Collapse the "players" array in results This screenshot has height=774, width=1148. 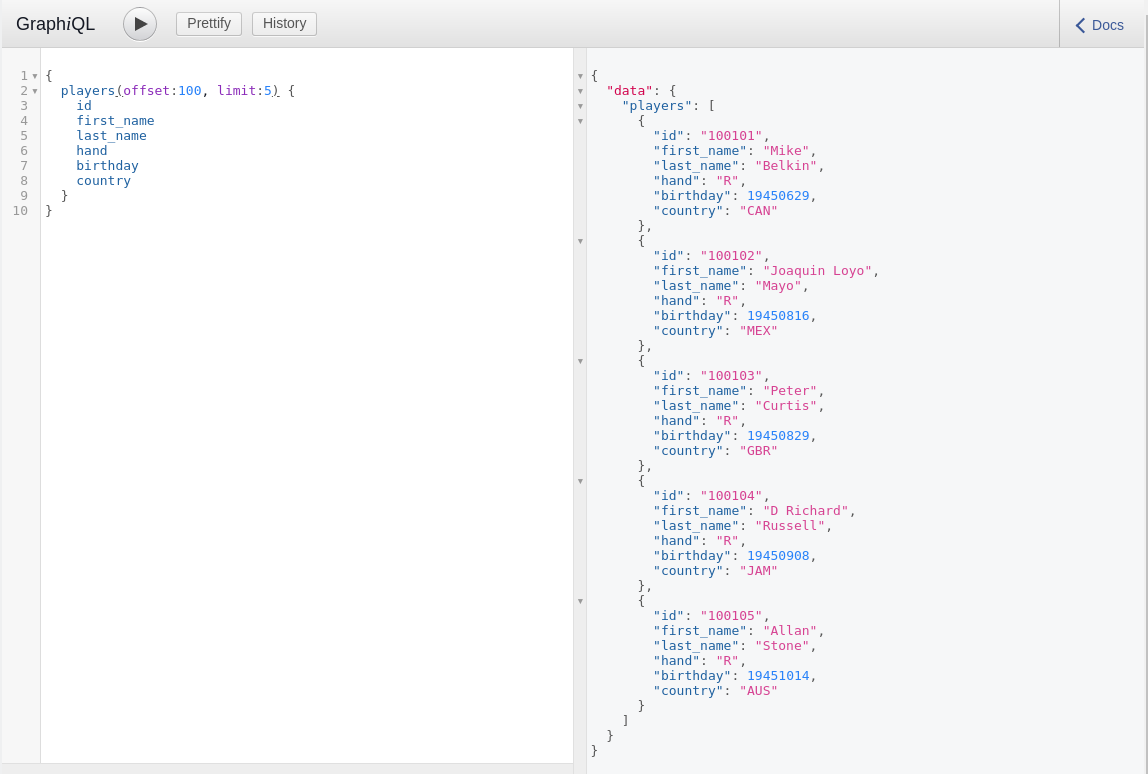(580, 106)
